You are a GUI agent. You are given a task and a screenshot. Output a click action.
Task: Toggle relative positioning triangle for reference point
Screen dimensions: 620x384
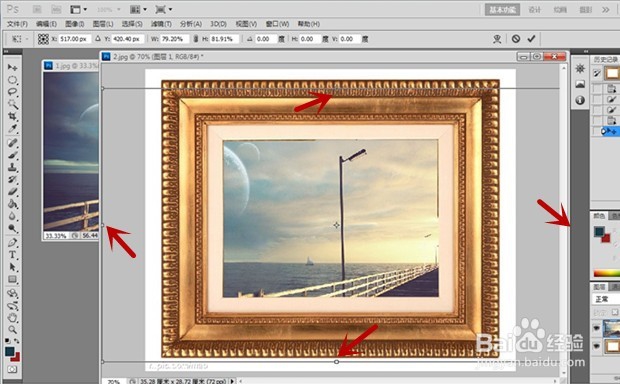pos(98,39)
